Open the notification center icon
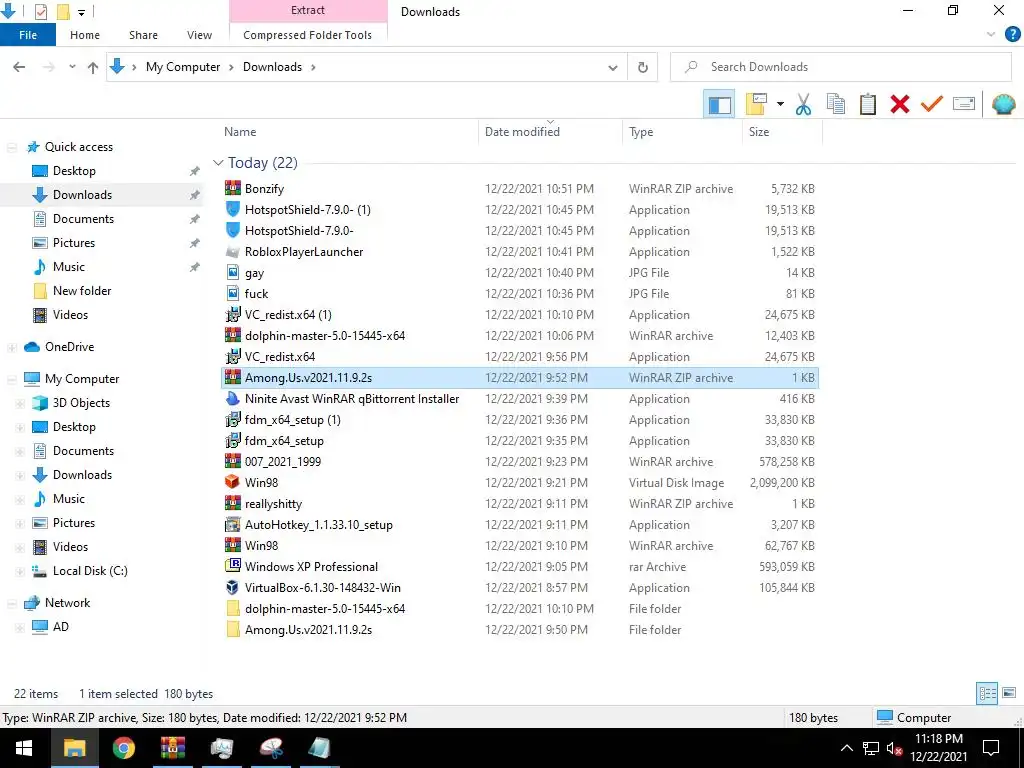This screenshot has width=1024, height=768. point(991,748)
